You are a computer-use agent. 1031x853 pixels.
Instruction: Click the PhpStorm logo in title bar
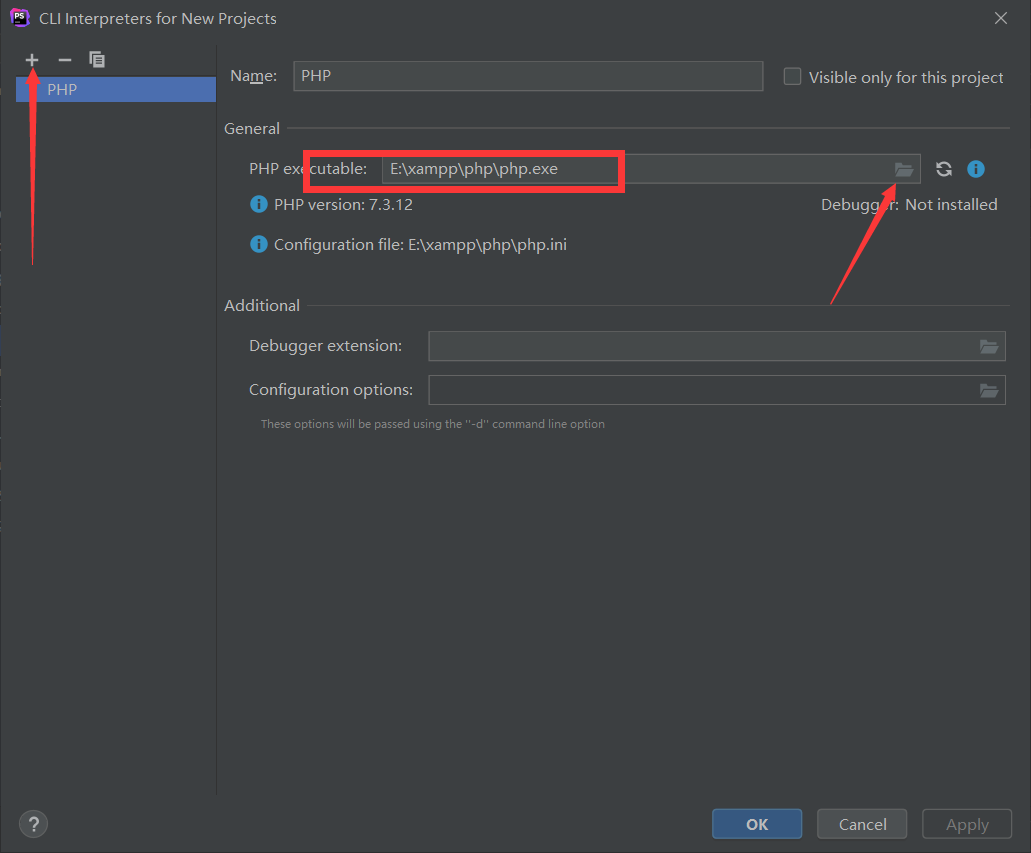[20, 18]
